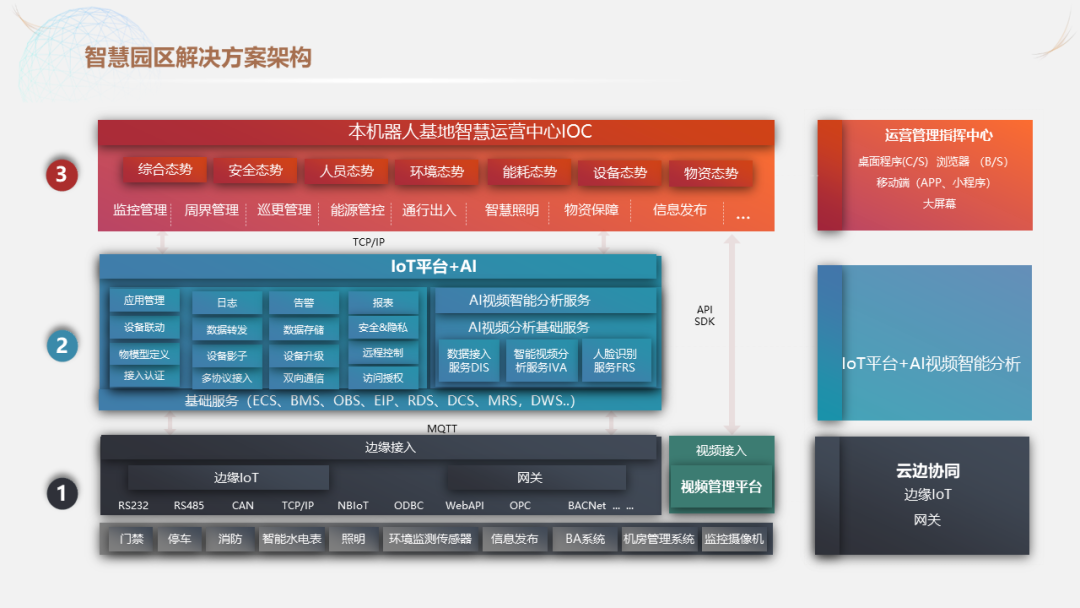Click the 视频接入 header

click(x=721, y=450)
